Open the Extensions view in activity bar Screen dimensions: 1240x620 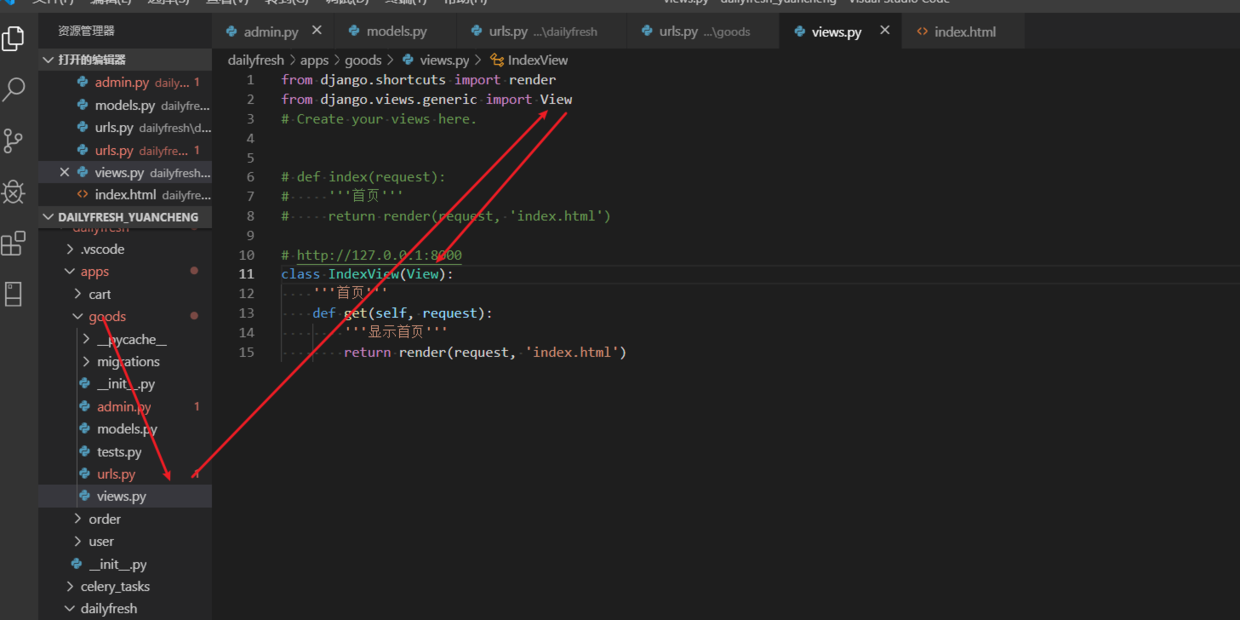(14, 243)
